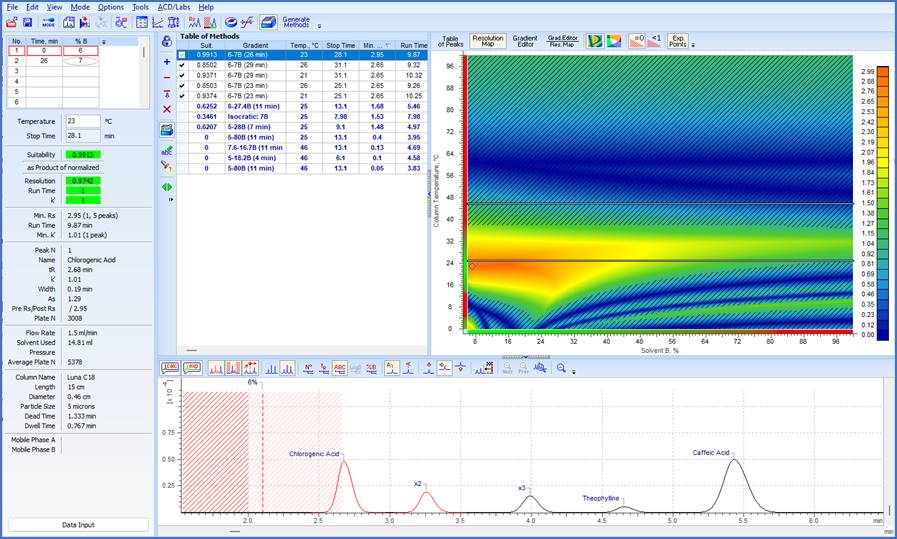Click the '=0' resolution filter icon

tap(636, 40)
